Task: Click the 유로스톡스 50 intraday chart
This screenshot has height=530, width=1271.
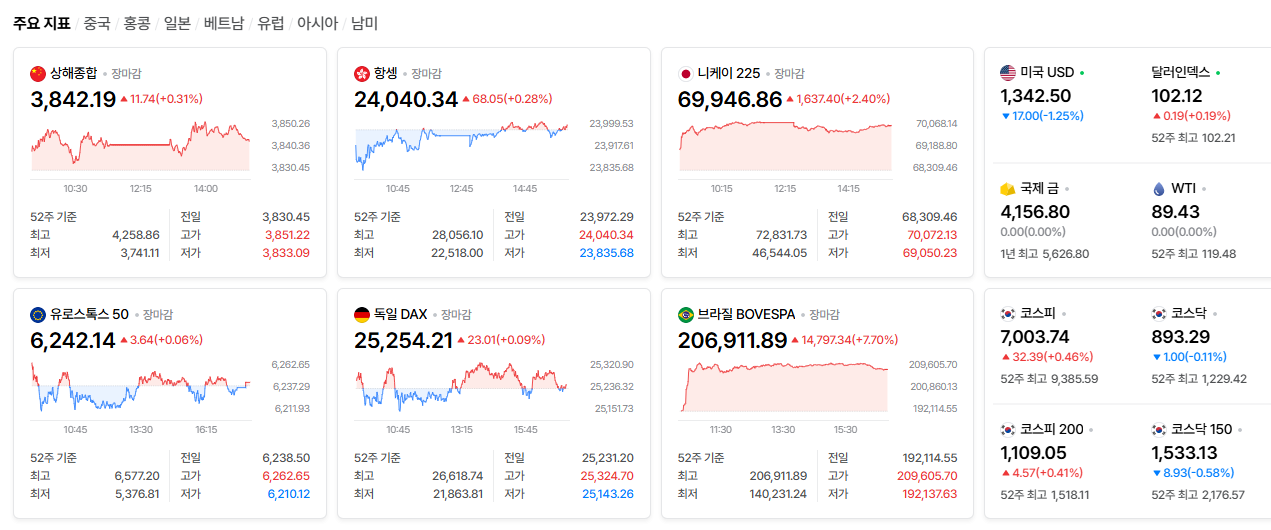Action: pos(140,387)
